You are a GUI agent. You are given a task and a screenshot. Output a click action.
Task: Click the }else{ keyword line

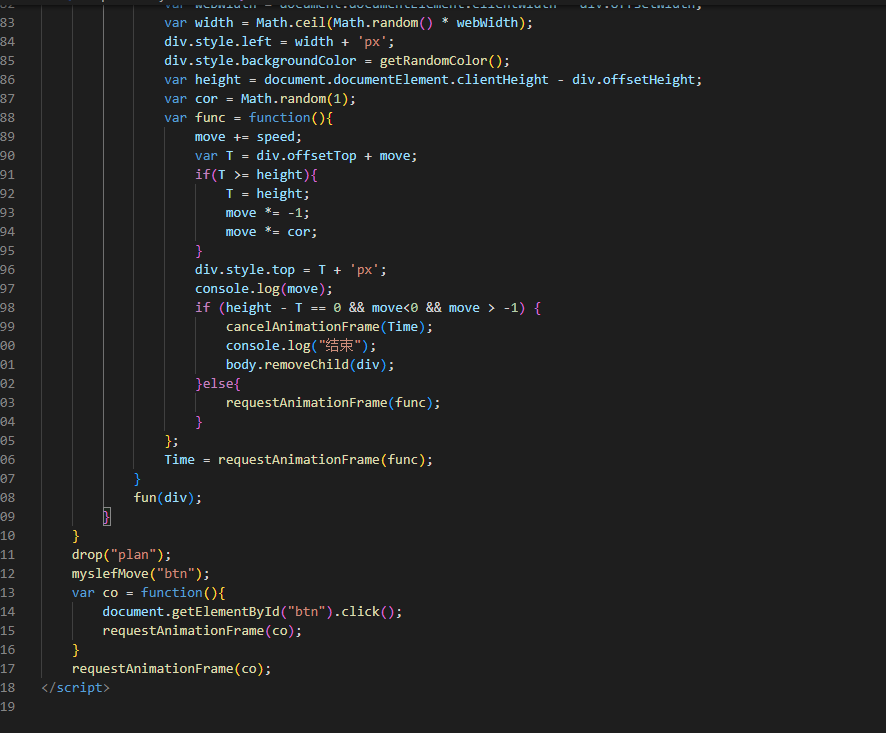[218, 384]
